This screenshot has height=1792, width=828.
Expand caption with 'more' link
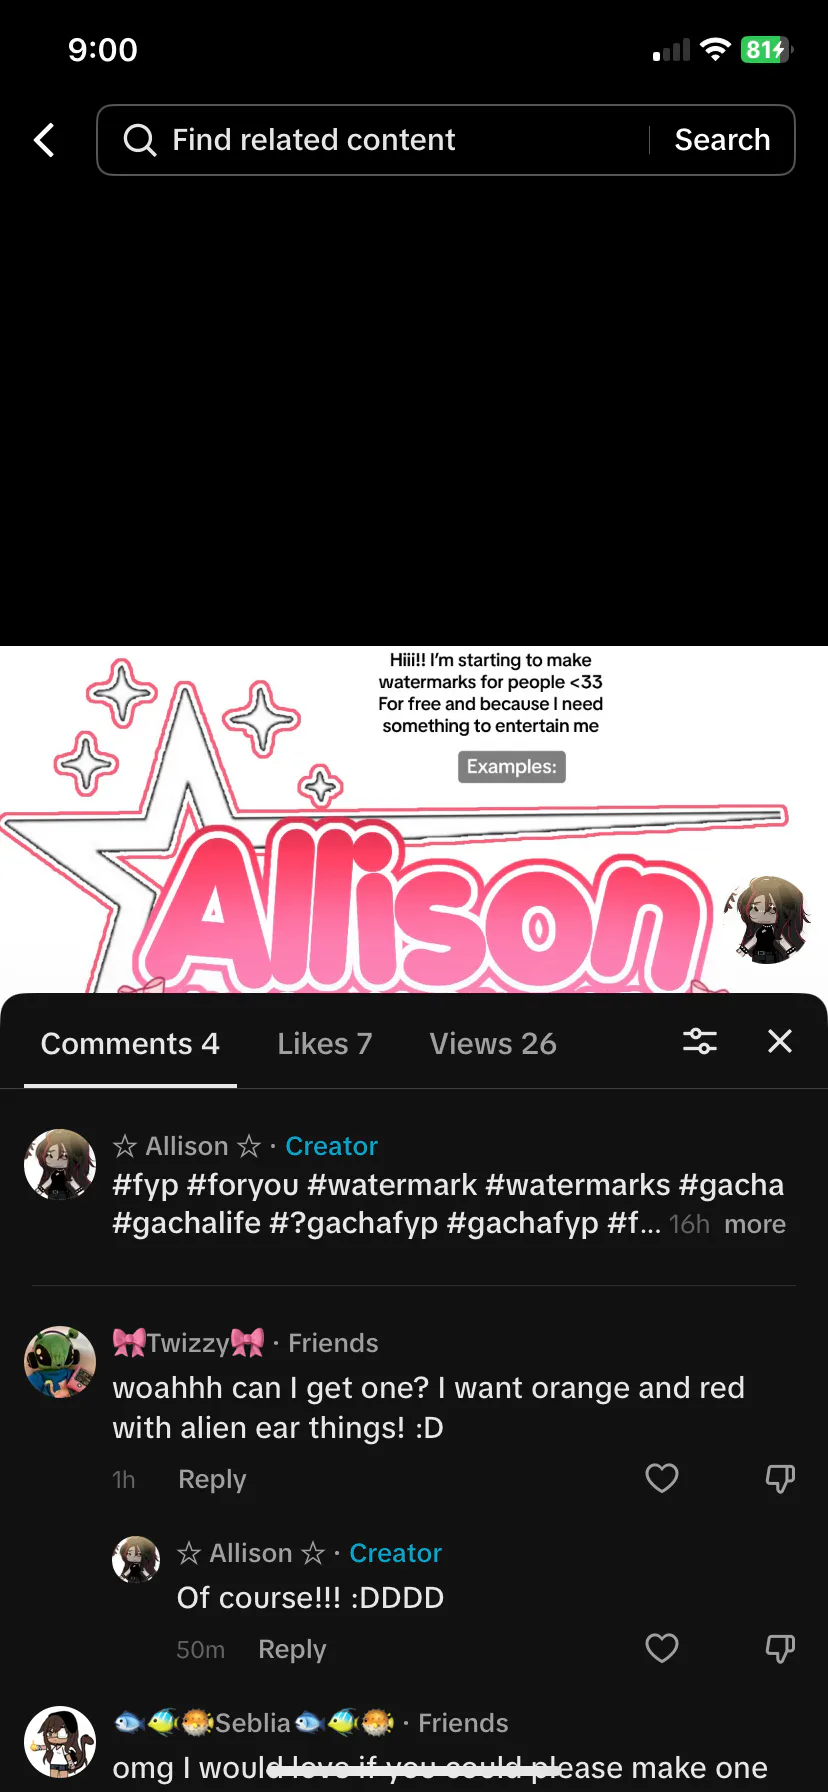tap(755, 1224)
